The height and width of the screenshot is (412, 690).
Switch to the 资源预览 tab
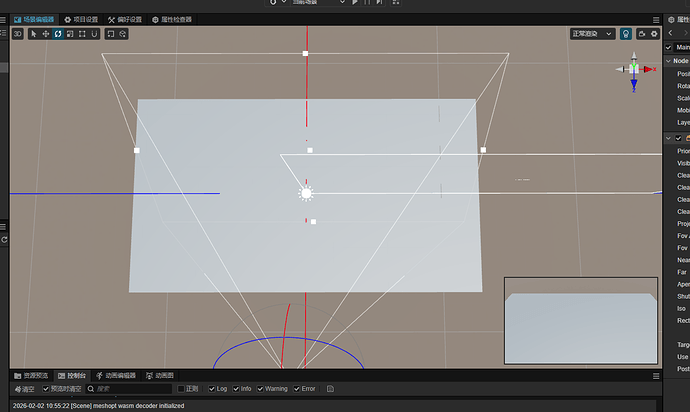(x=31, y=375)
